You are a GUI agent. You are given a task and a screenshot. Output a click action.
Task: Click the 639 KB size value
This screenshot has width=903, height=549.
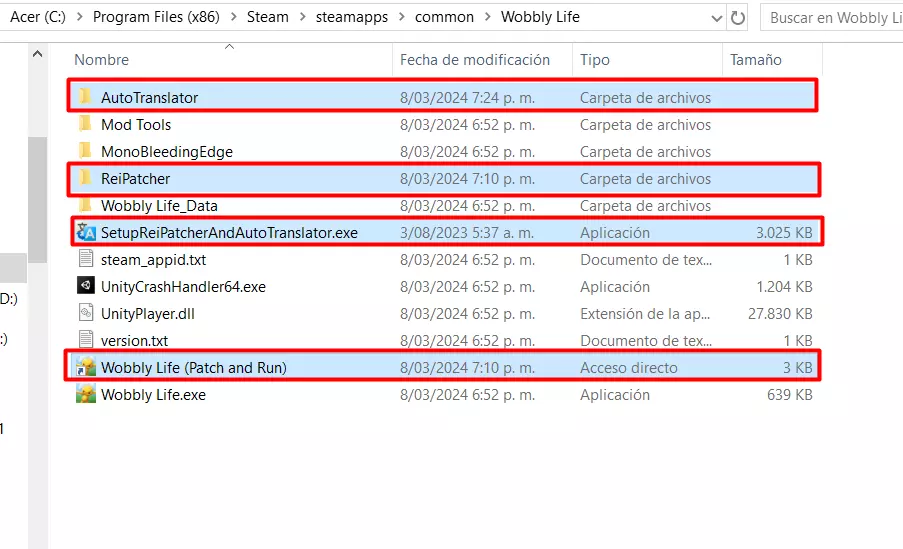point(790,395)
